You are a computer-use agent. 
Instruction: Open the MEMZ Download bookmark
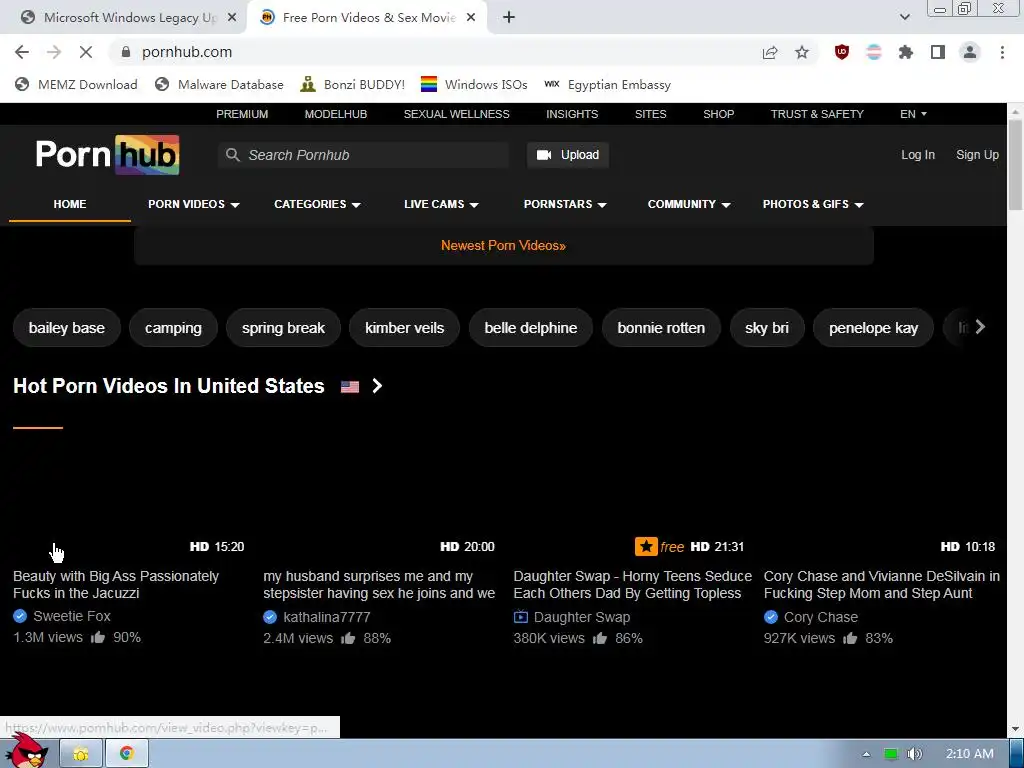[76, 84]
